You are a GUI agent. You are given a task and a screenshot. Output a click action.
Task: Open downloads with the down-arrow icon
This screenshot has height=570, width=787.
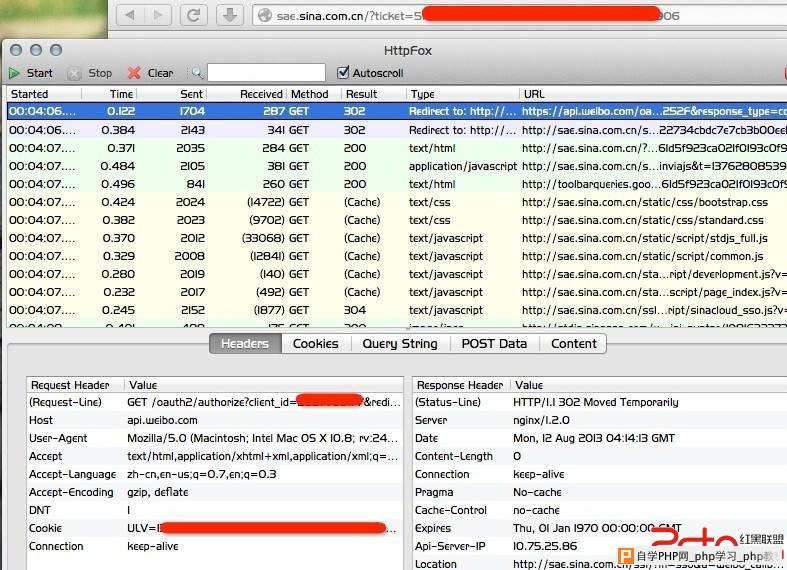click(229, 15)
